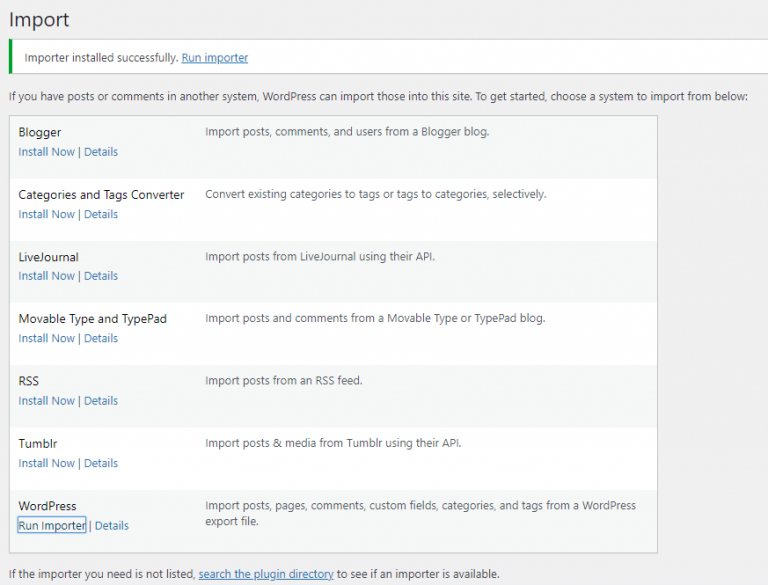This screenshot has width=768, height=585.
Task: Click Categories and Tags Converter title
Action: pos(101,195)
